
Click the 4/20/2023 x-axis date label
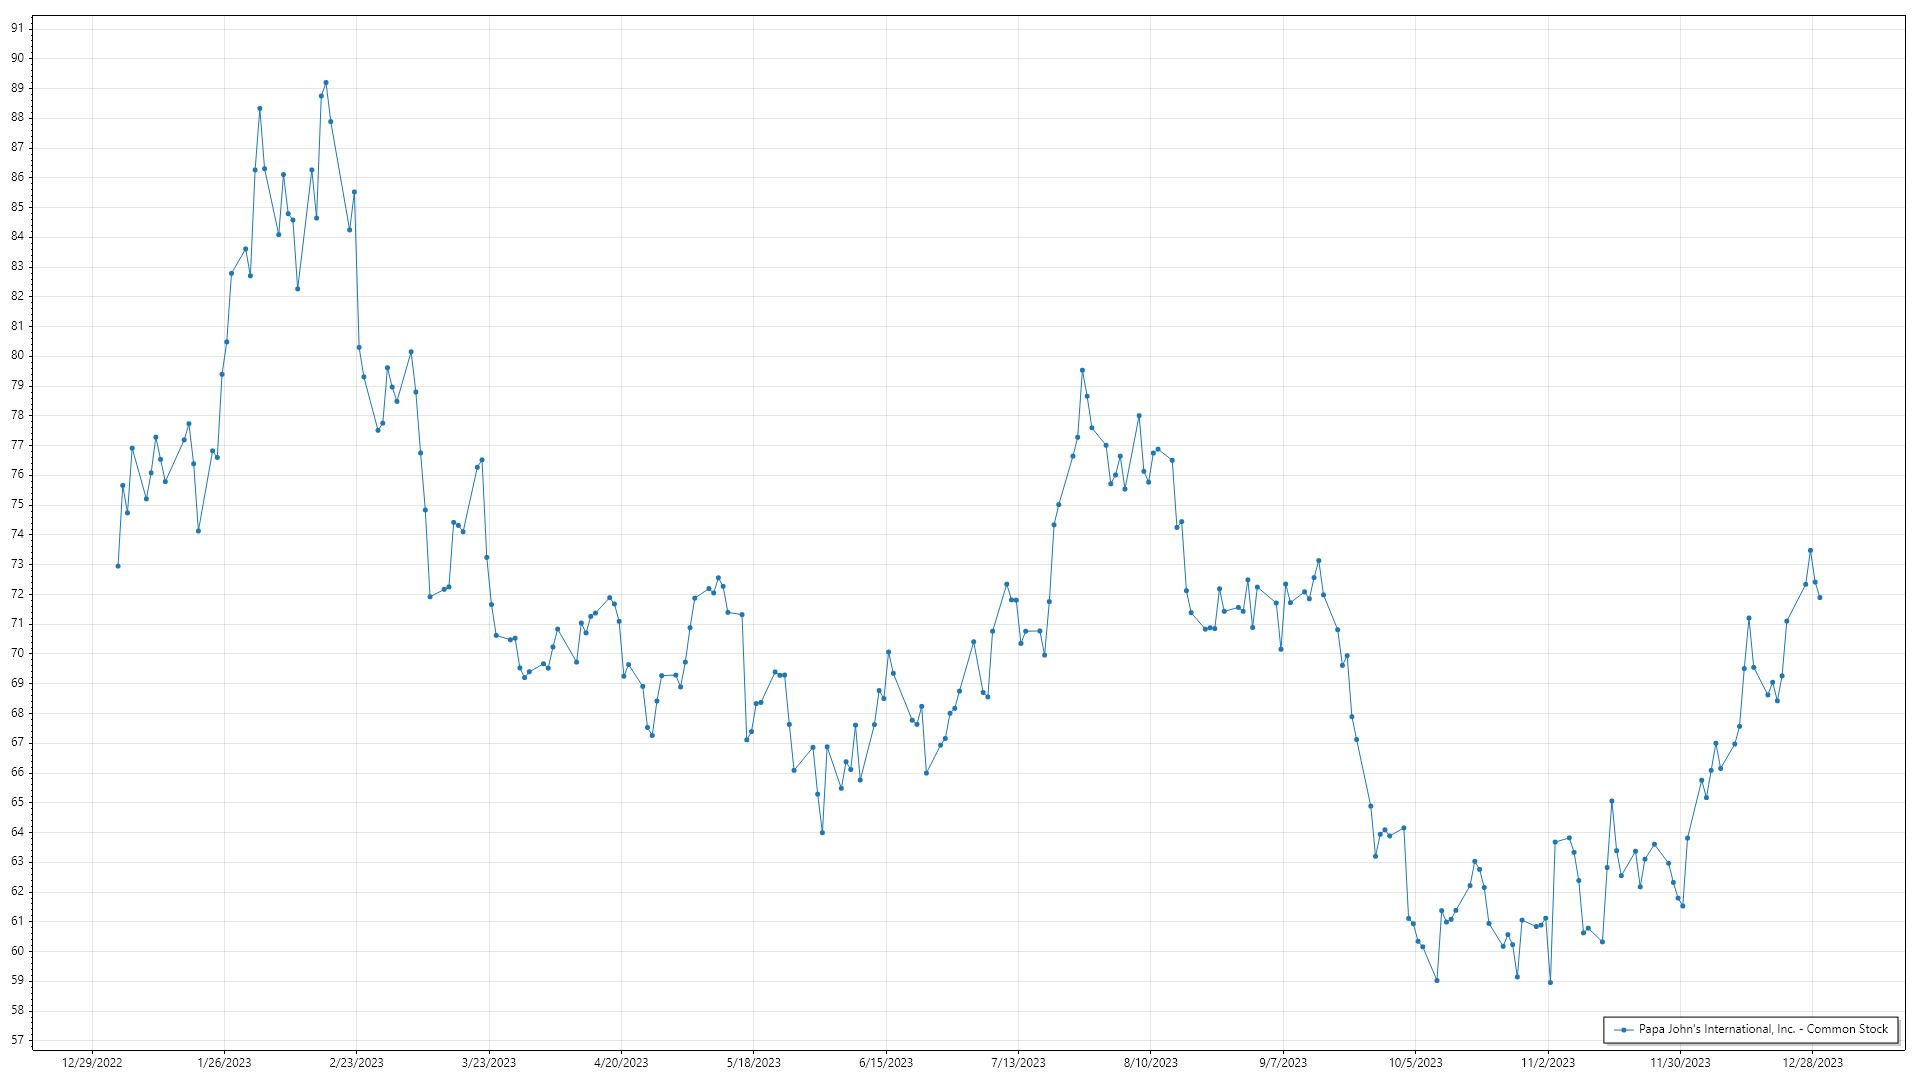coord(621,1062)
